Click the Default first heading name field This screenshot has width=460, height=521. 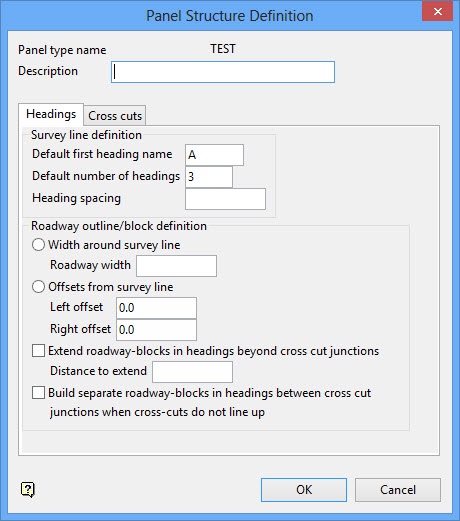click(214, 155)
